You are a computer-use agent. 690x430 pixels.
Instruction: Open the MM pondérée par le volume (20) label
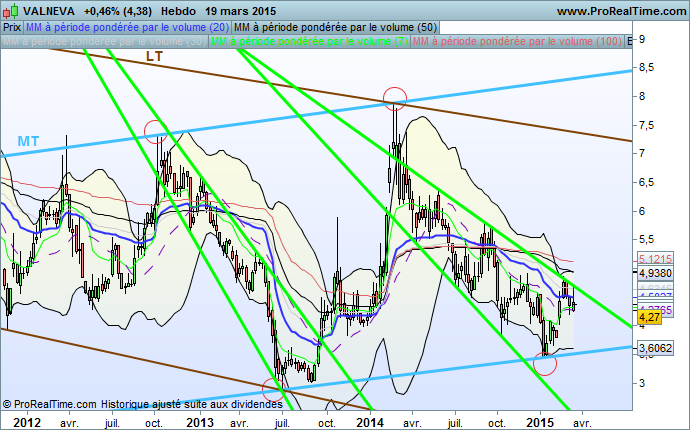coord(127,27)
